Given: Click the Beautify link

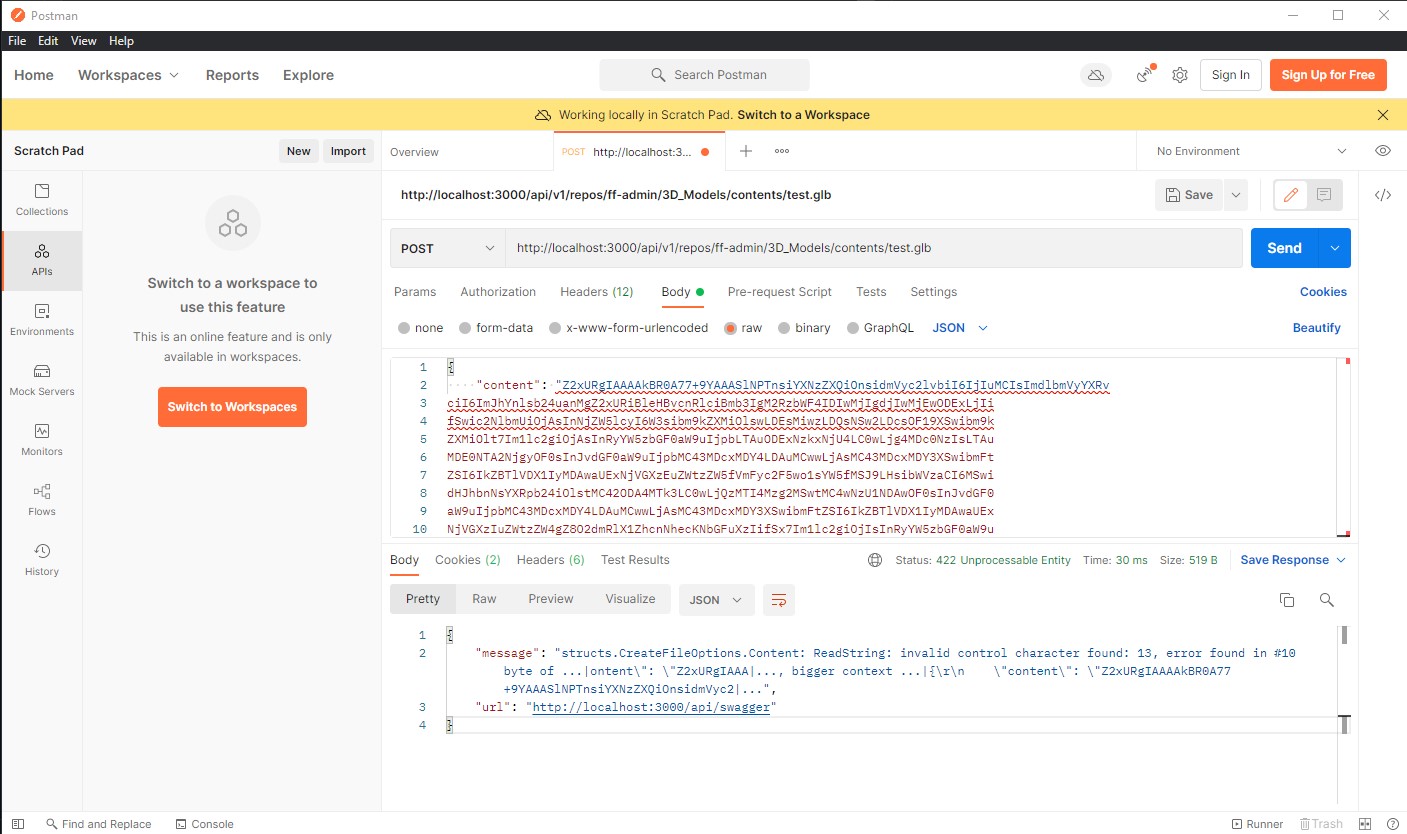Looking at the screenshot, I should (x=1316, y=328).
